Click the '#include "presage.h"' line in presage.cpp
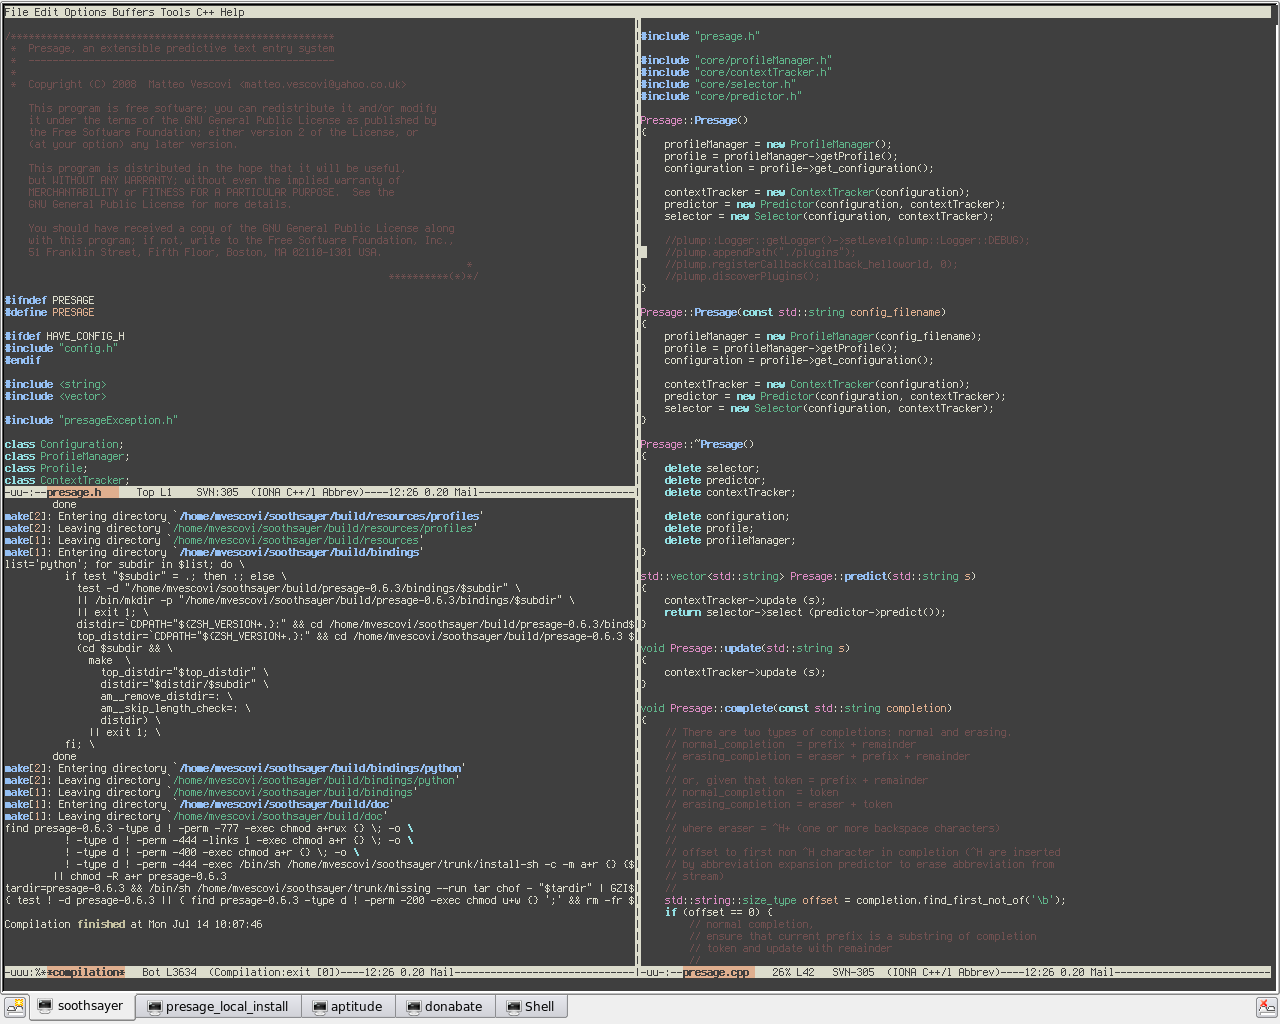The image size is (1280, 1024). pos(700,36)
